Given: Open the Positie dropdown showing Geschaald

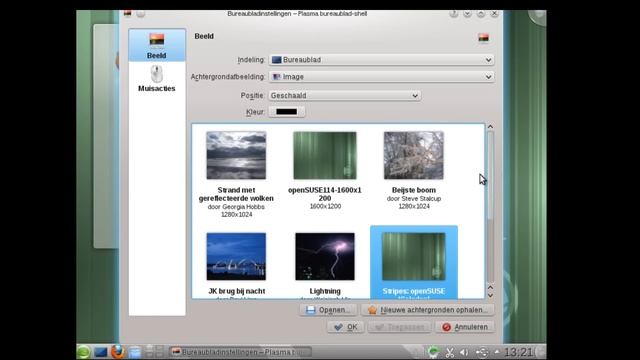Looking at the screenshot, I should pos(344,96).
